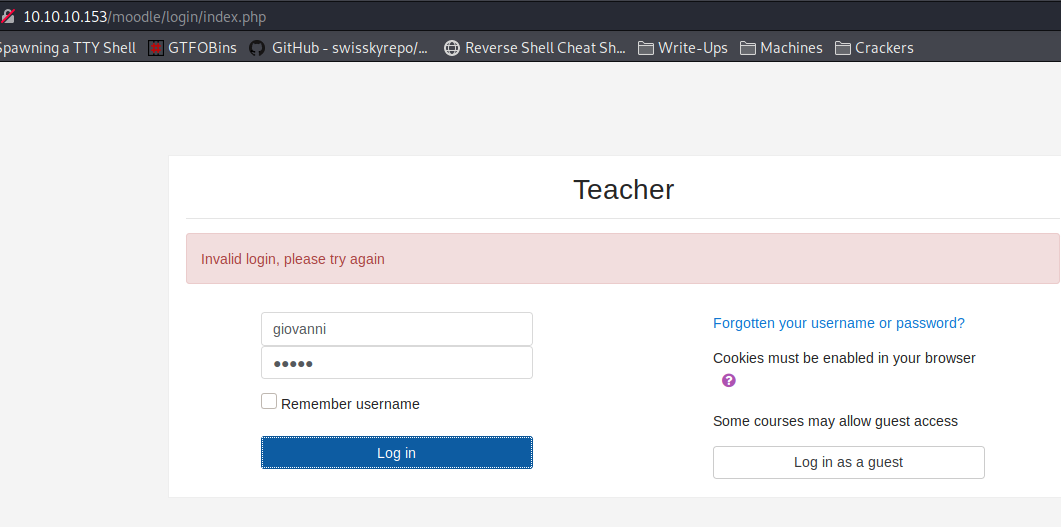Click the insecure connection padlock icon
This screenshot has width=1061, height=527.
click(x=7, y=16)
